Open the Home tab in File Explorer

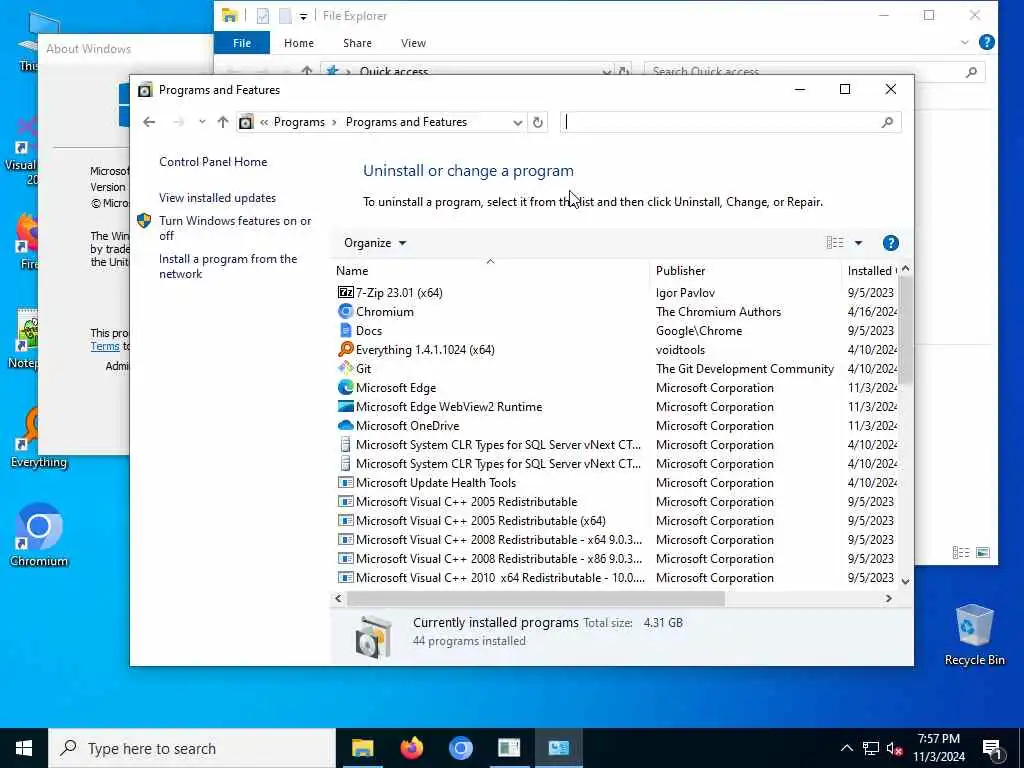(298, 43)
